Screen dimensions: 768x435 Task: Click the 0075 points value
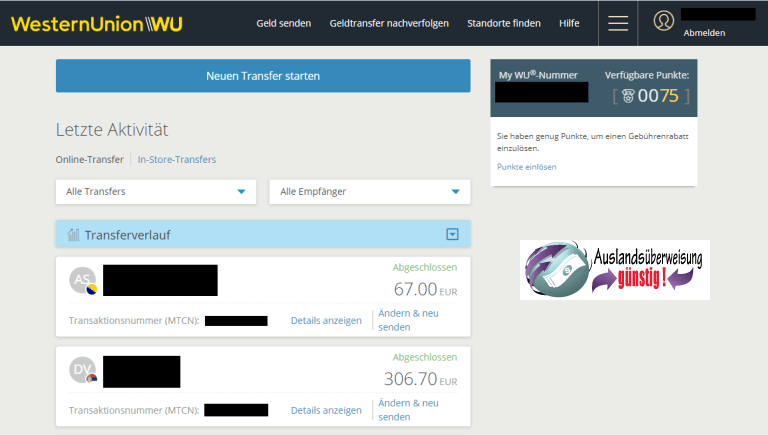point(658,96)
